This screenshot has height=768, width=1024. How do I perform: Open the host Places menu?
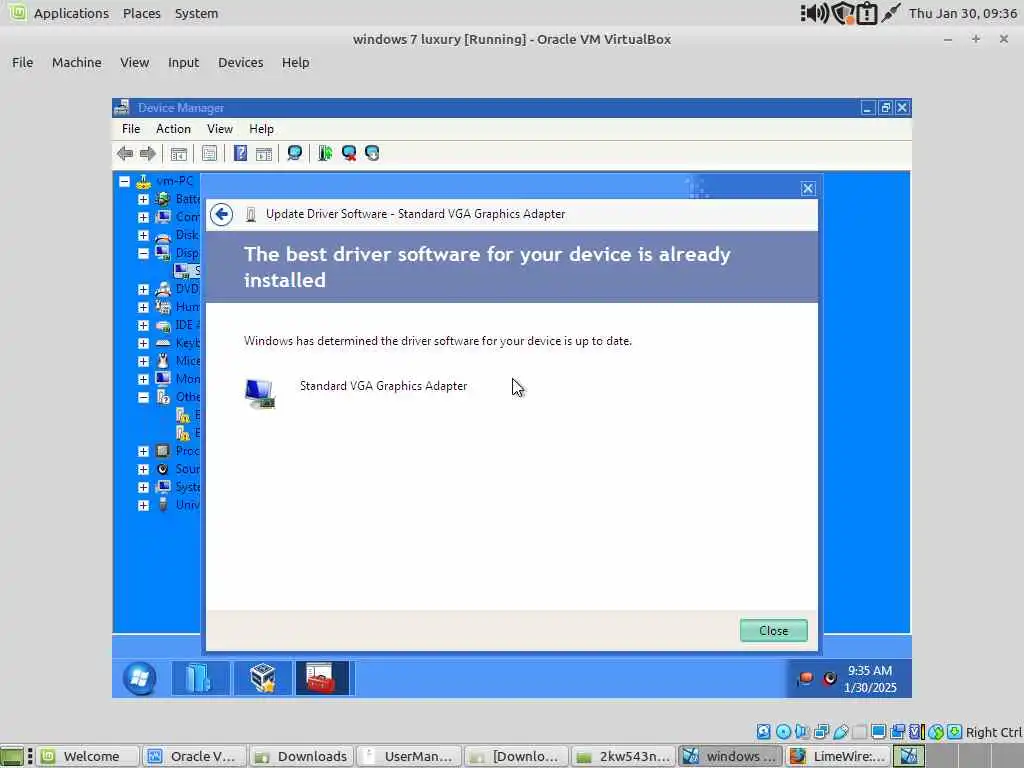tap(141, 13)
